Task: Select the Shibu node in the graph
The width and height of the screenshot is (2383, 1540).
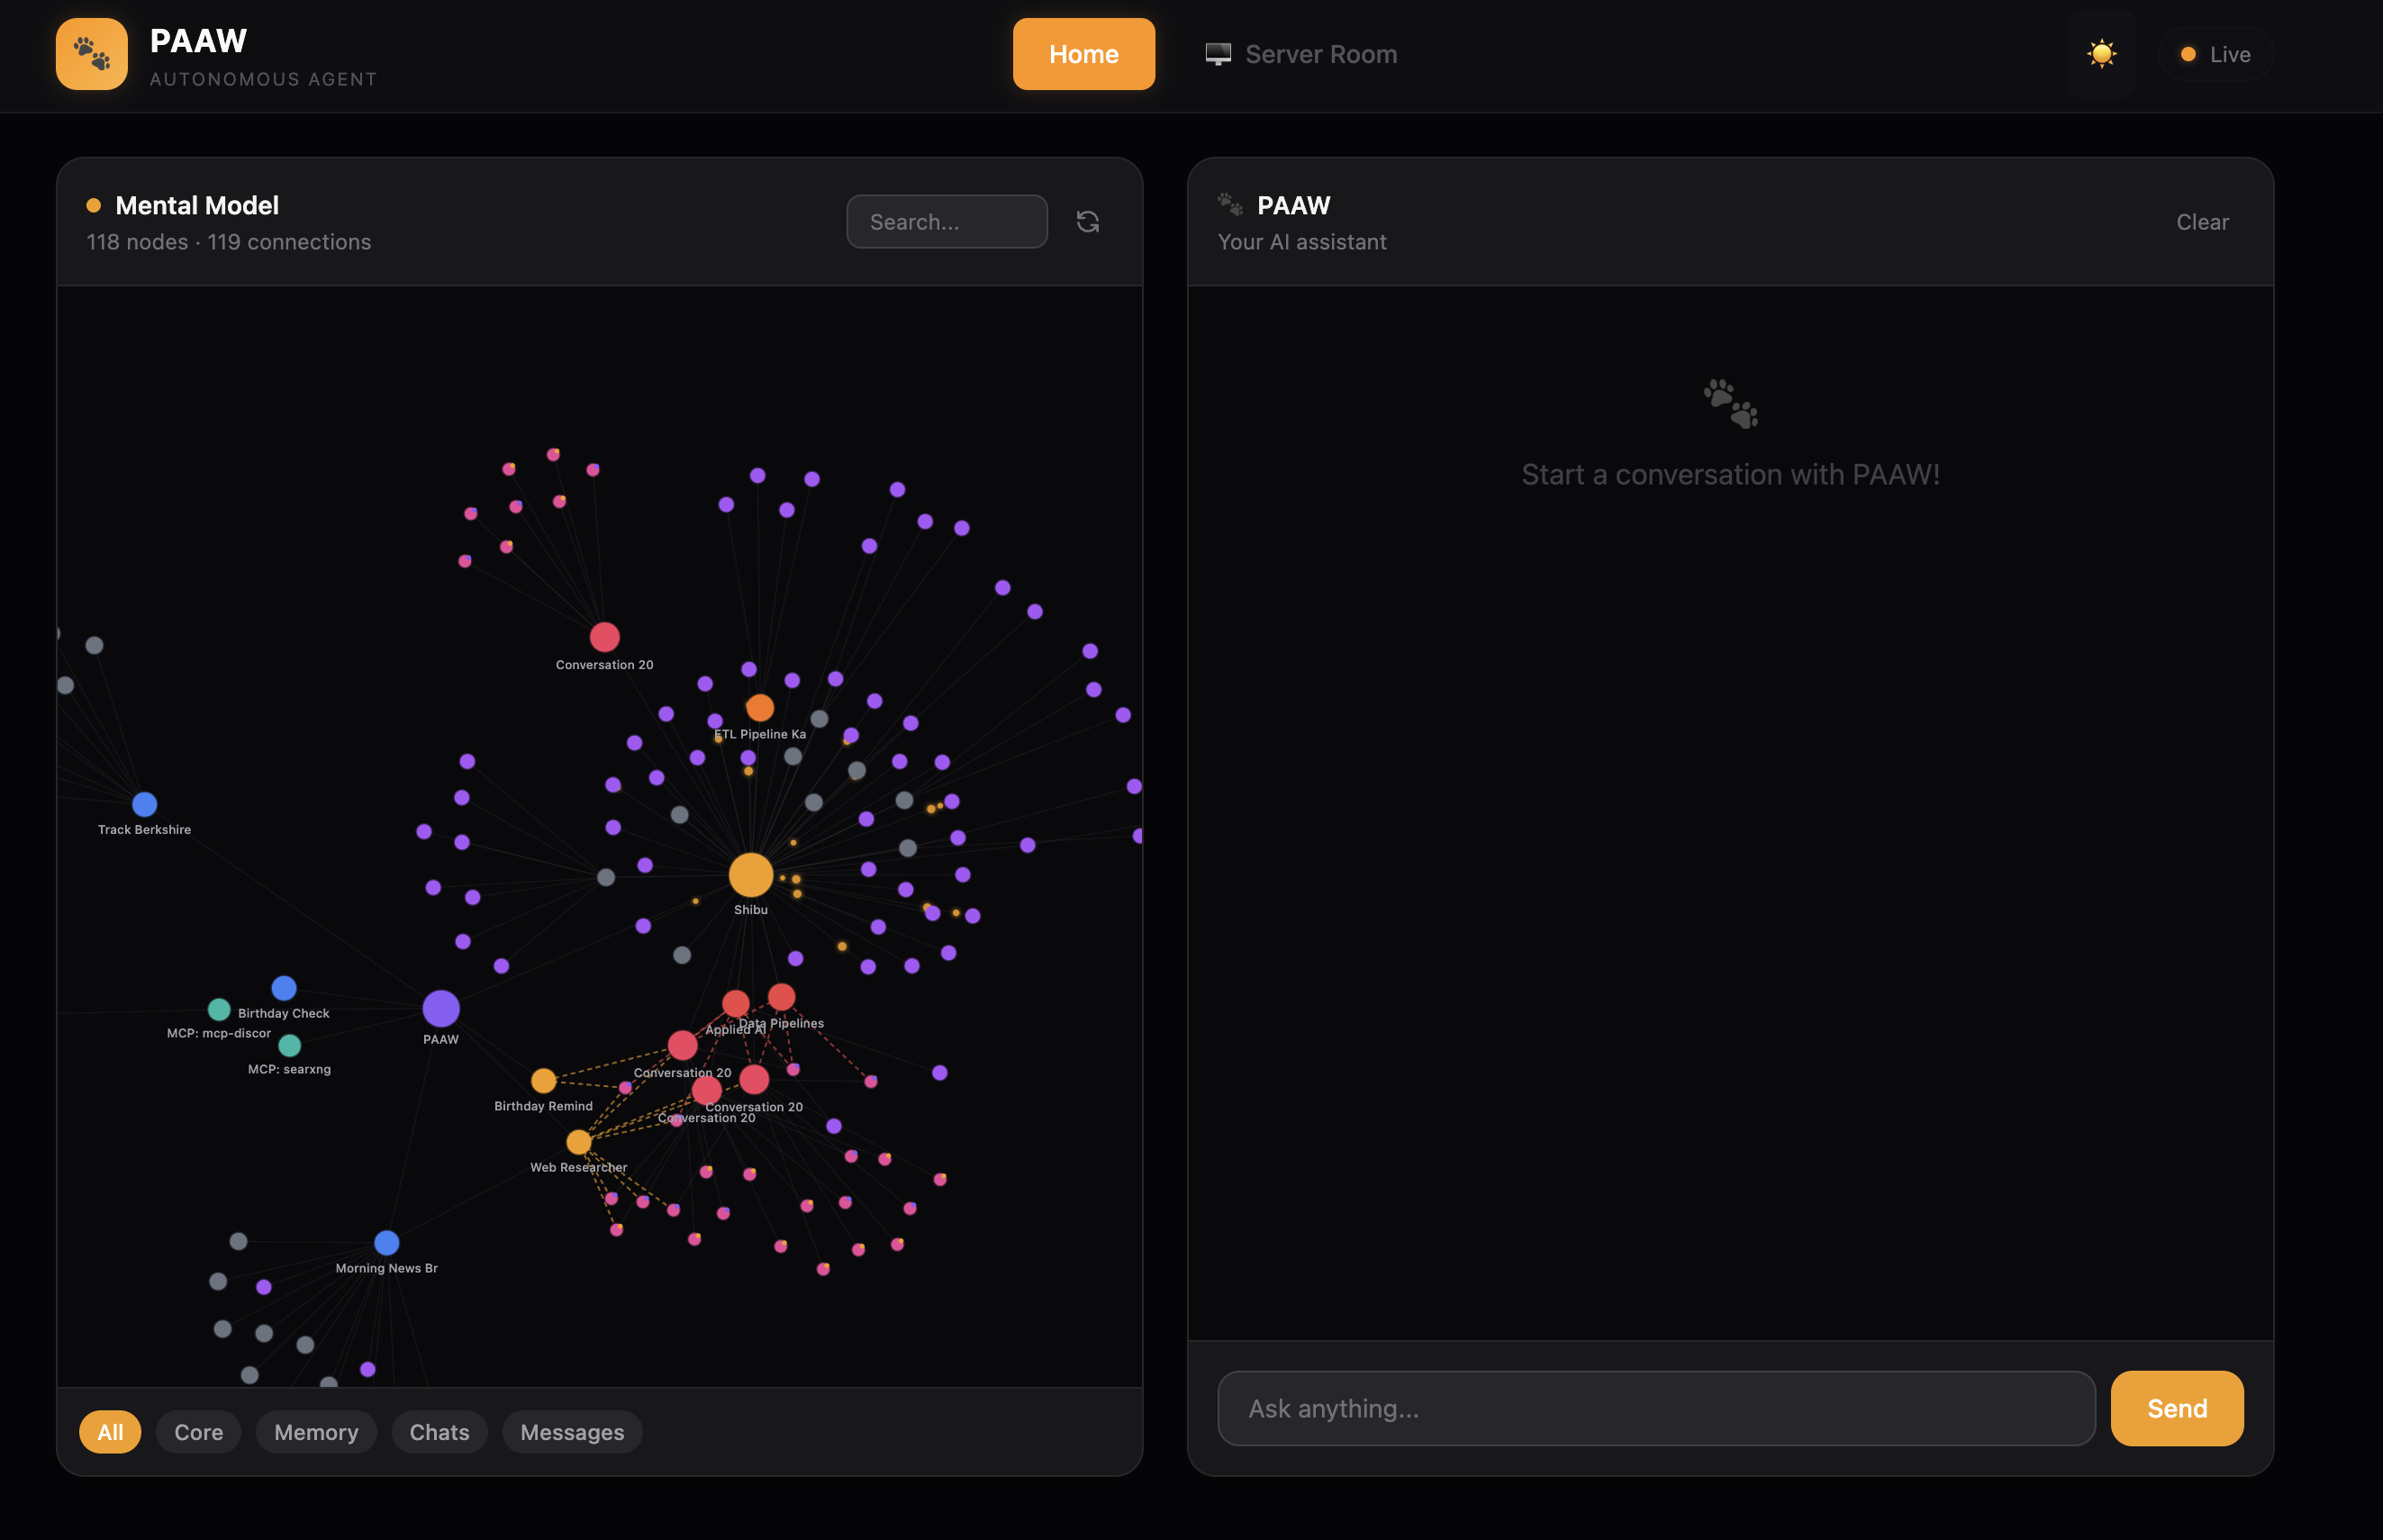Action: pos(751,877)
